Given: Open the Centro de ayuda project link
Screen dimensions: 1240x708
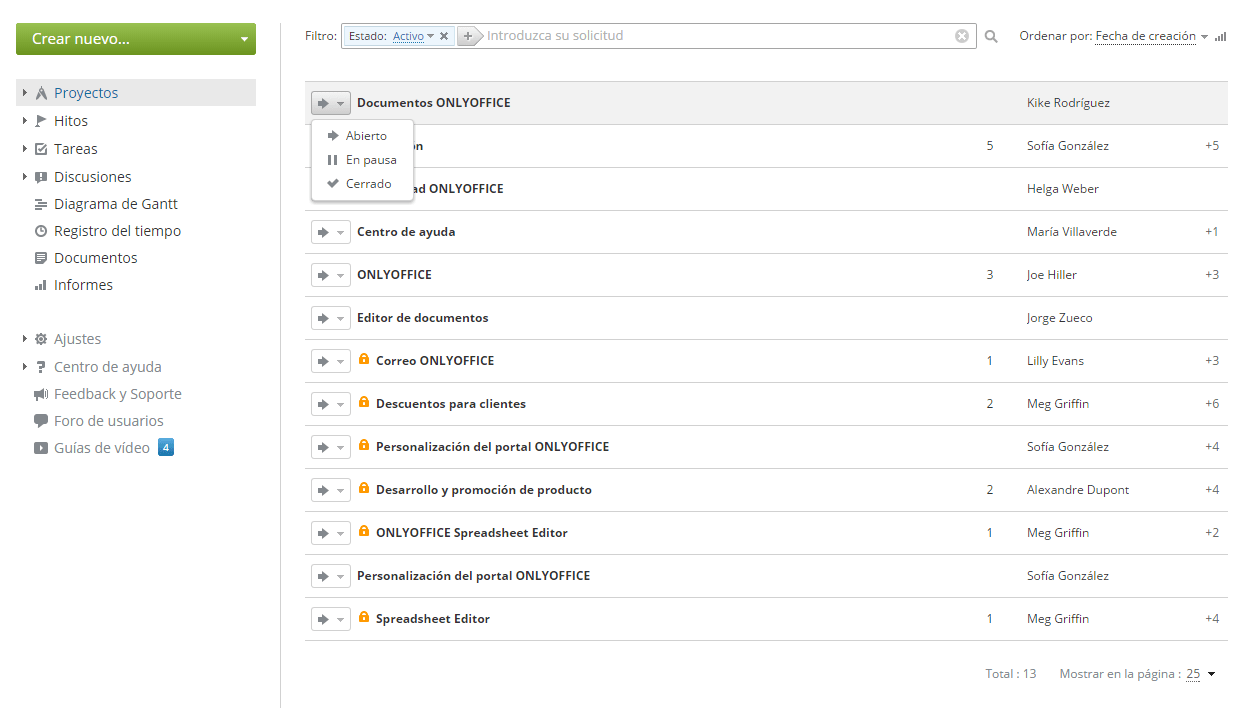Looking at the screenshot, I should click(406, 232).
